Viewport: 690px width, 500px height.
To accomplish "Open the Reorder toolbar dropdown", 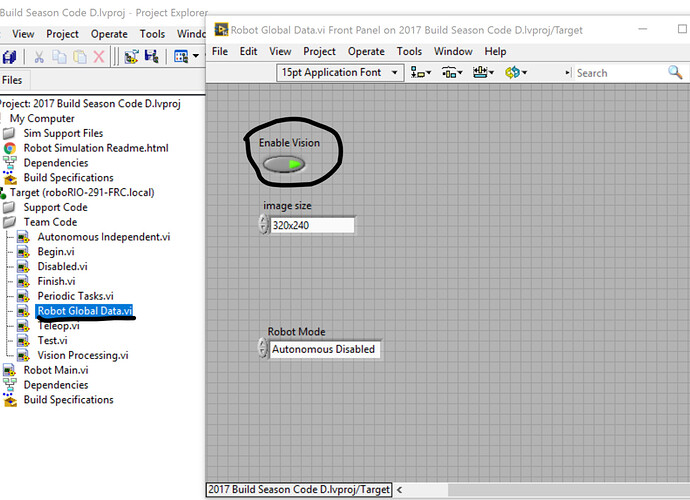I will click(516, 72).
